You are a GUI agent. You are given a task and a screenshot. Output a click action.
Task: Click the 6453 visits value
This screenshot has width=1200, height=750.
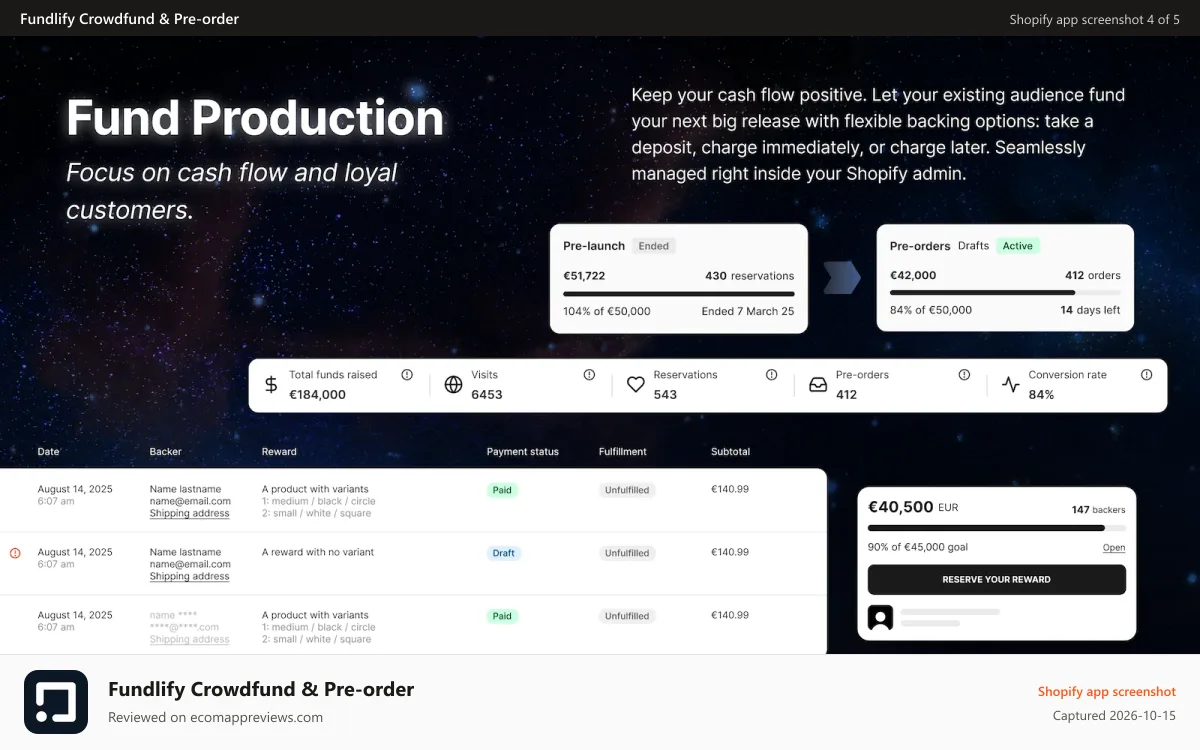click(x=487, y=395)
